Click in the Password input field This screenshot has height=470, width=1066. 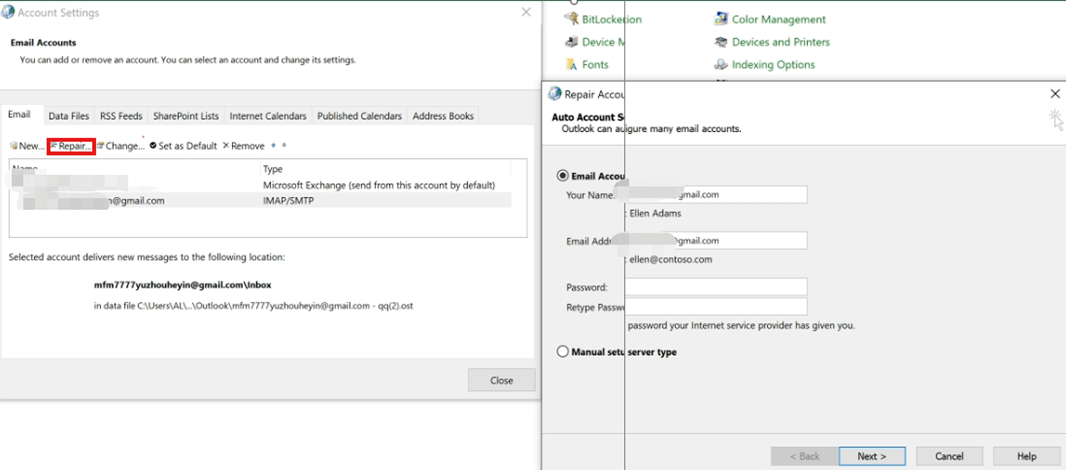click(x=715, y=287)
